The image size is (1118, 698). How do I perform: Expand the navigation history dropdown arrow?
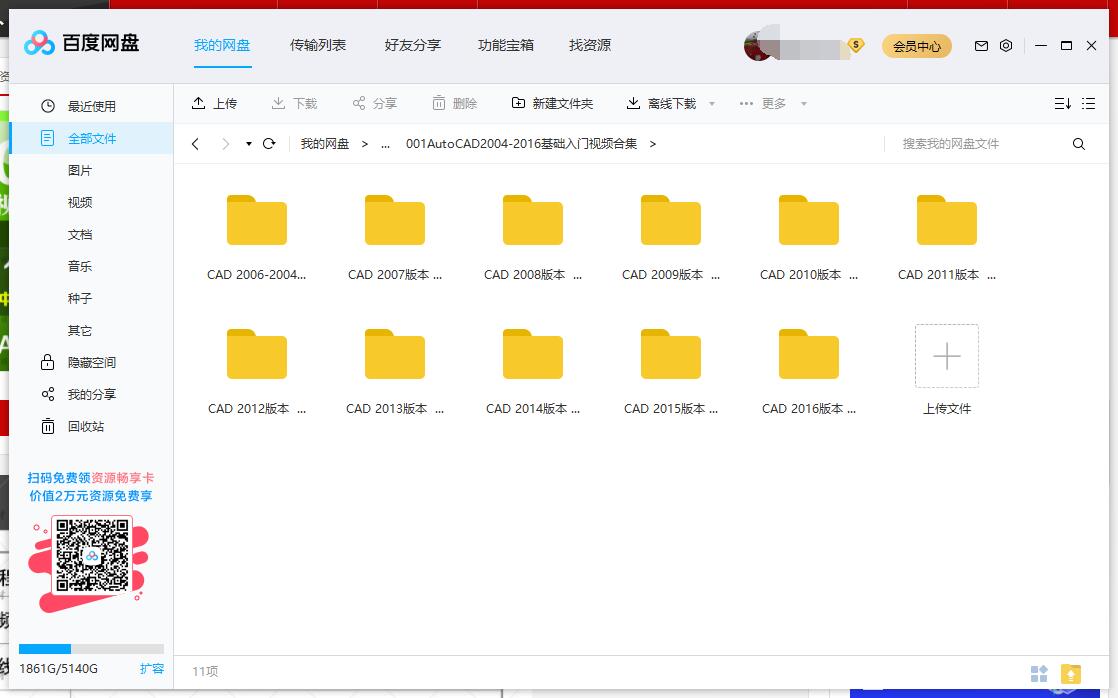[x=249, y=144]
